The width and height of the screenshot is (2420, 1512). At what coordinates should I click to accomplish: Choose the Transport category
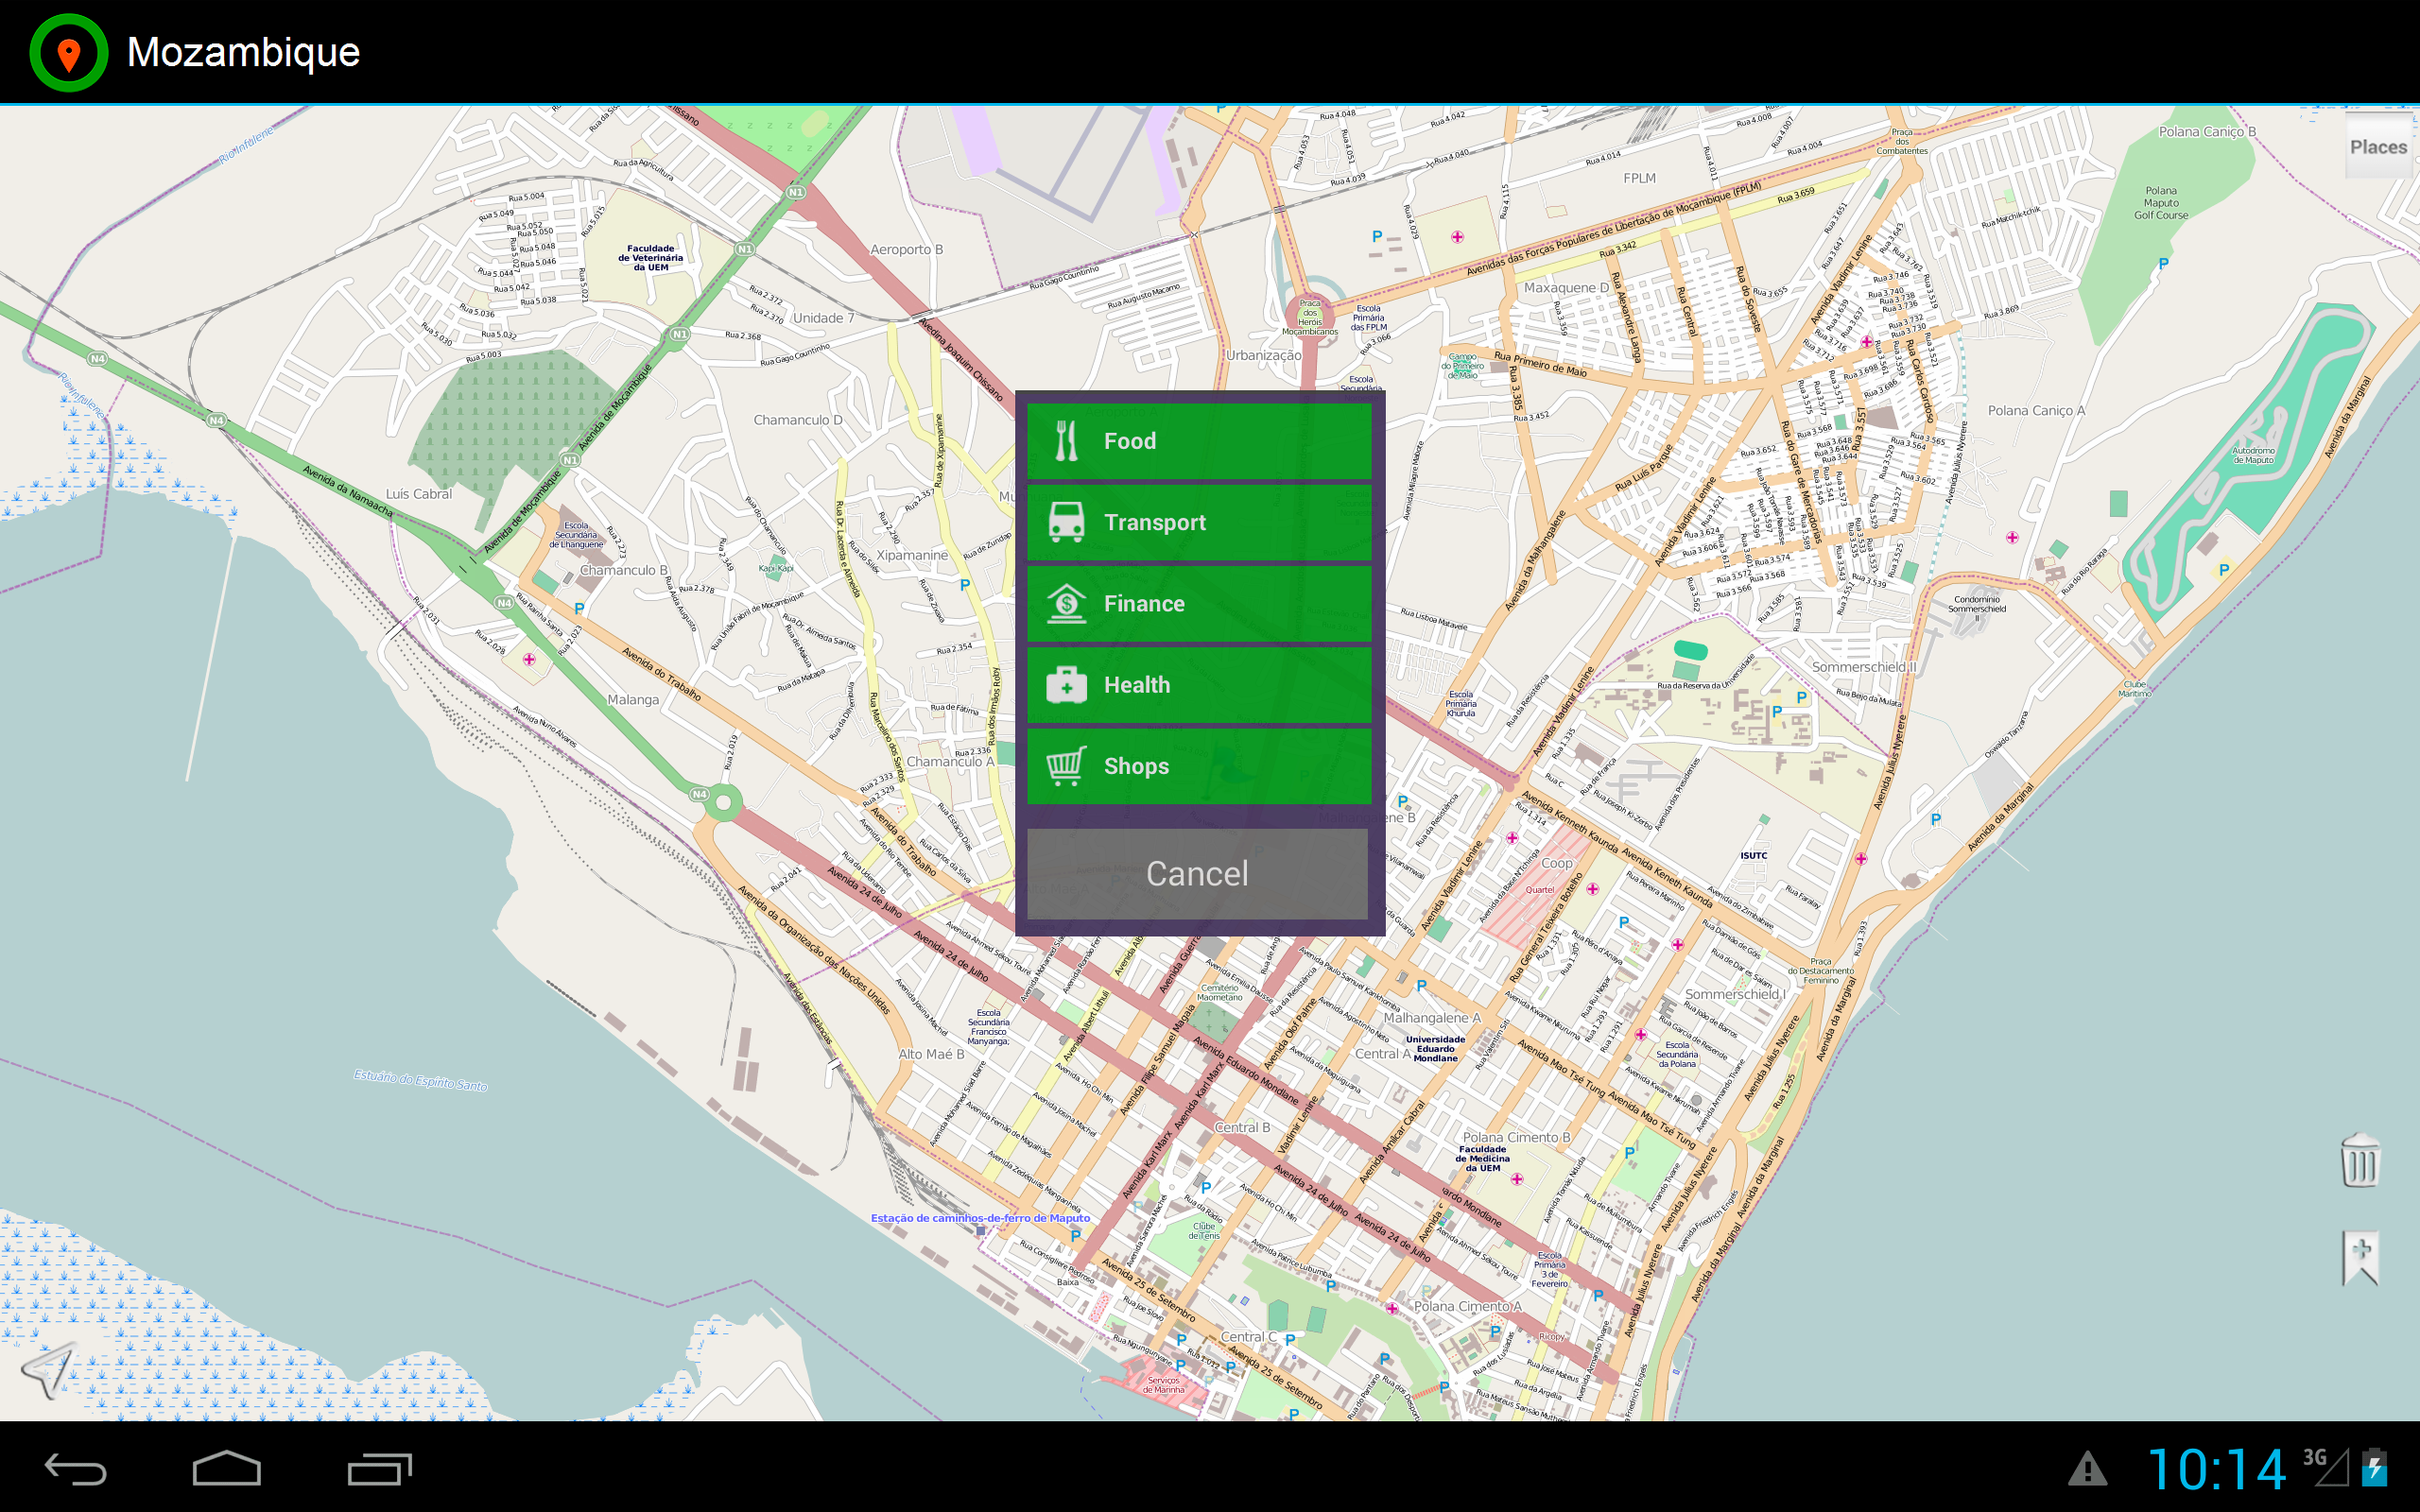(1199, 522)
